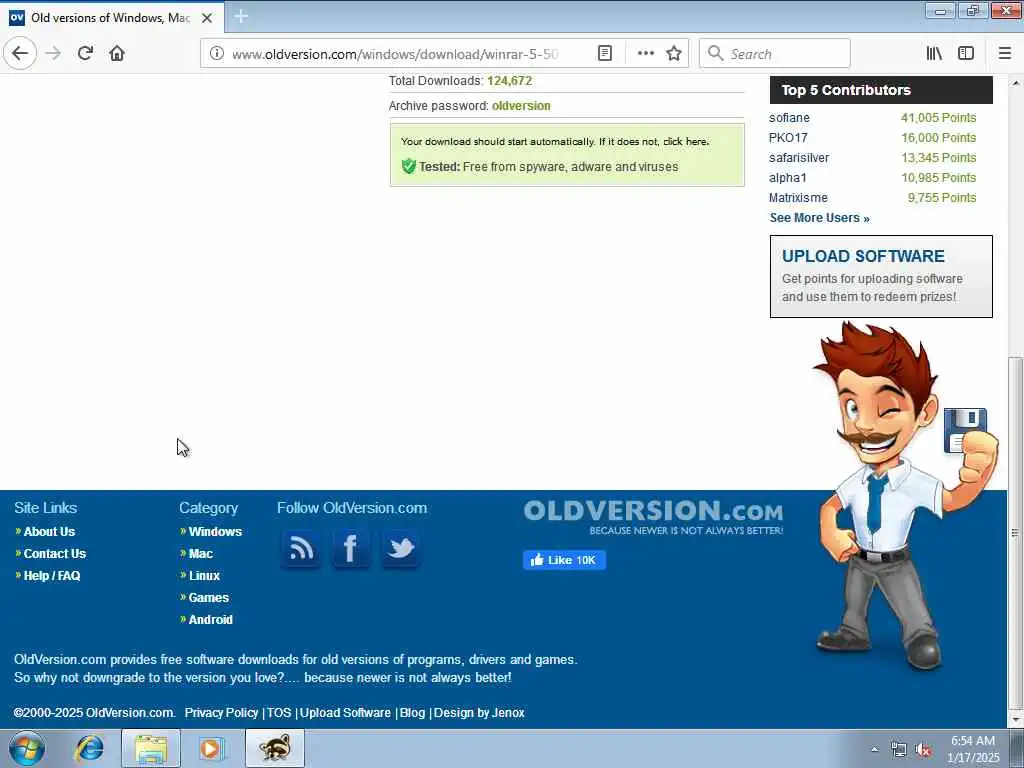Open the Blog footer link
The height and width of the screenshot is (768, 1024).
point(412,713)
